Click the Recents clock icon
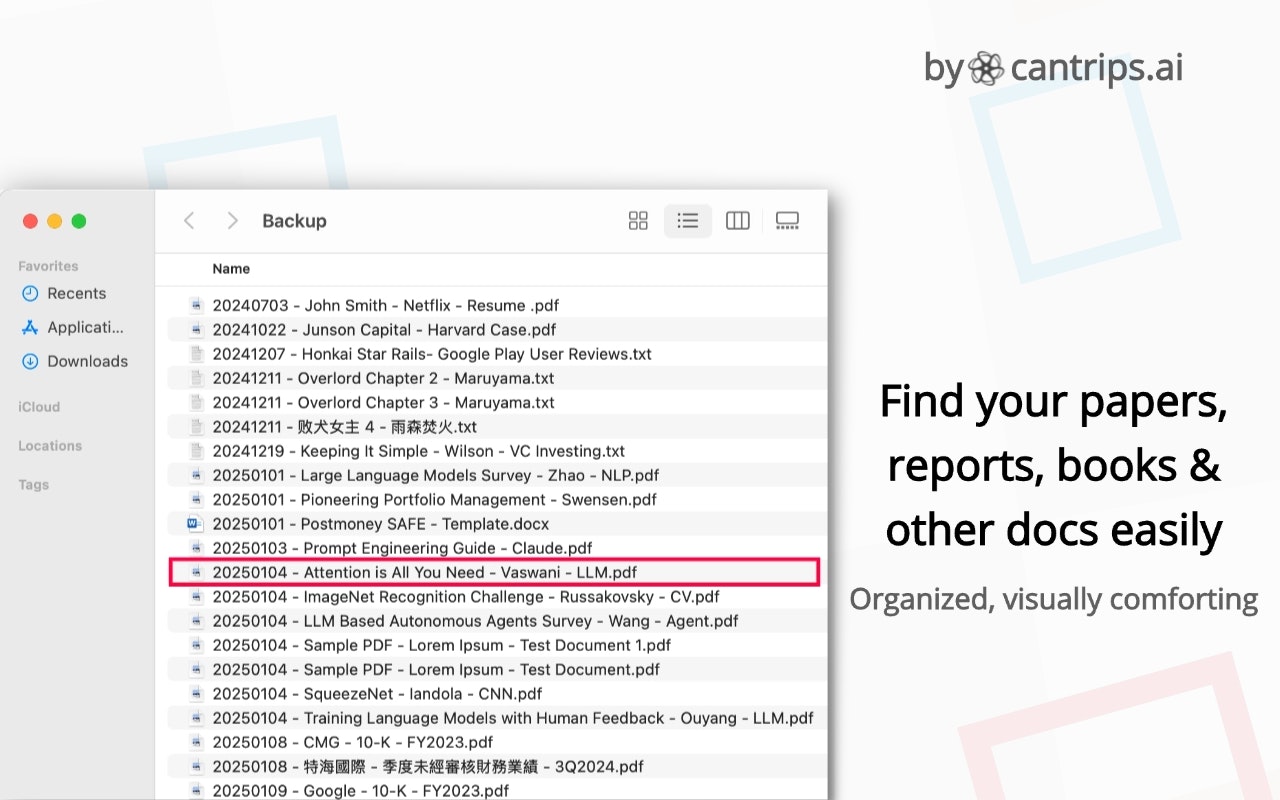The height and width of the screenshot is (800, 1280). pos(30,293)
